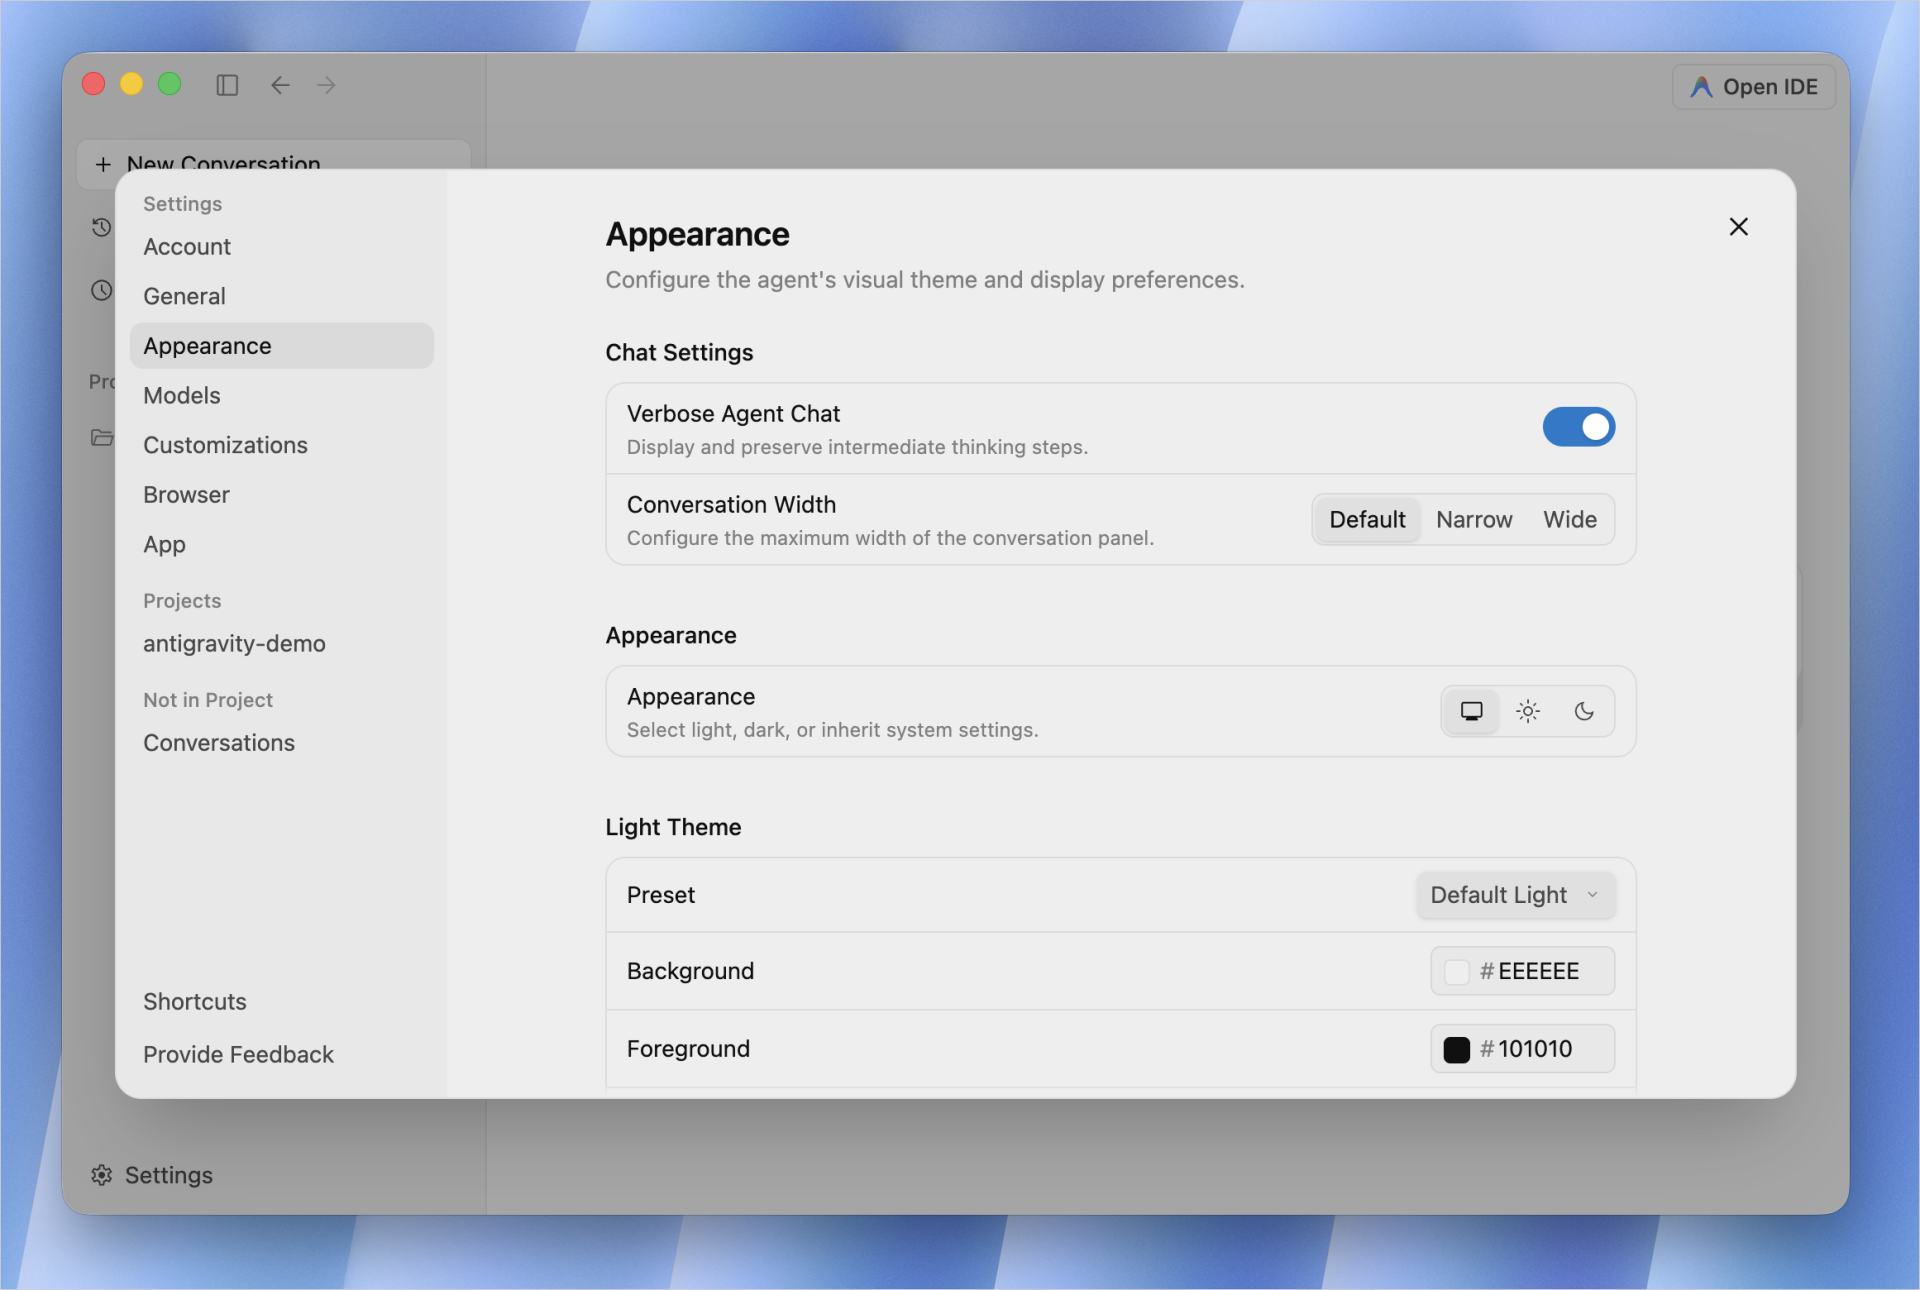Open the Shortcuts page
Screen dimensions: 1920x1290
point(281,1002)
